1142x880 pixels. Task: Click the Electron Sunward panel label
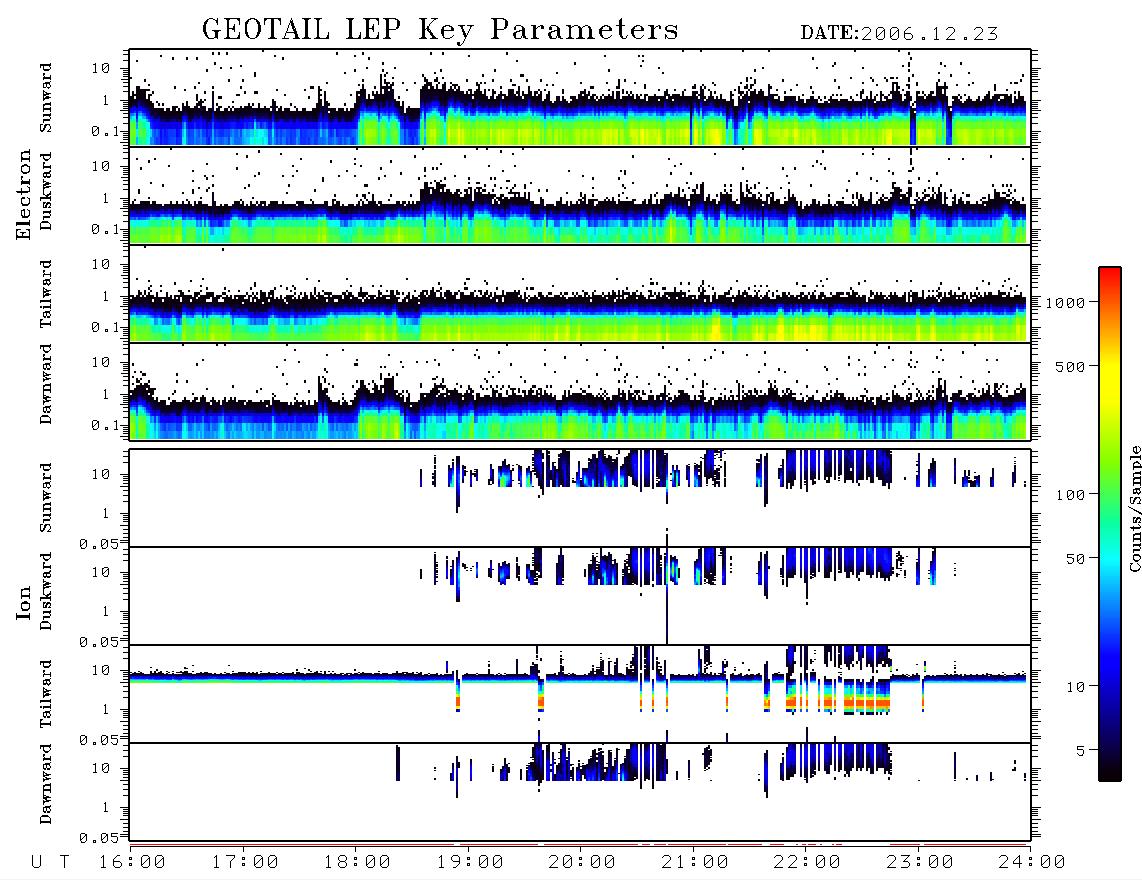click(46, 98)
